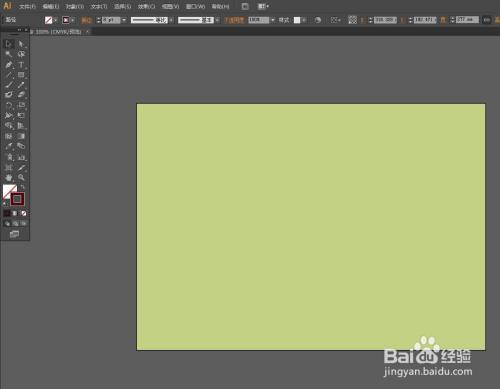Screen dimensions: 500x389
Task: Select the Blend tool
Action: (x=21, y=146)
